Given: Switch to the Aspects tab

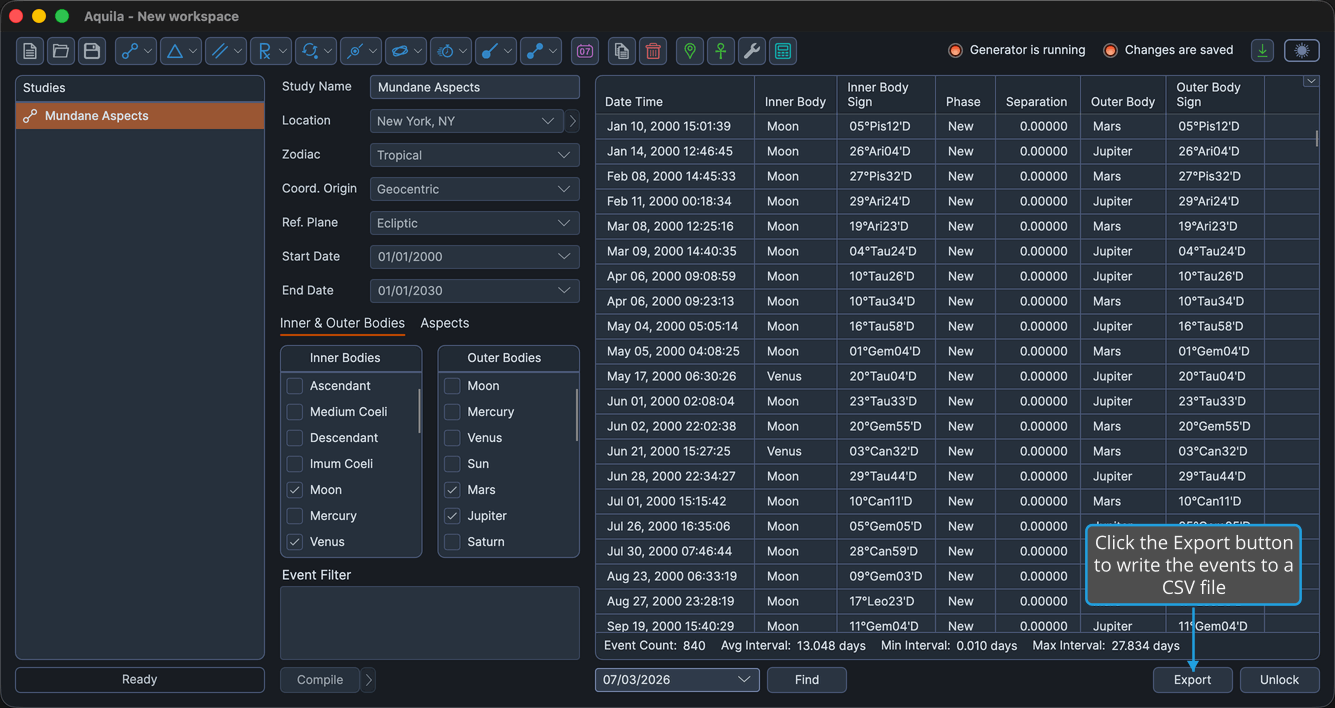Looking at the screenshot, I should pos(444,323).
